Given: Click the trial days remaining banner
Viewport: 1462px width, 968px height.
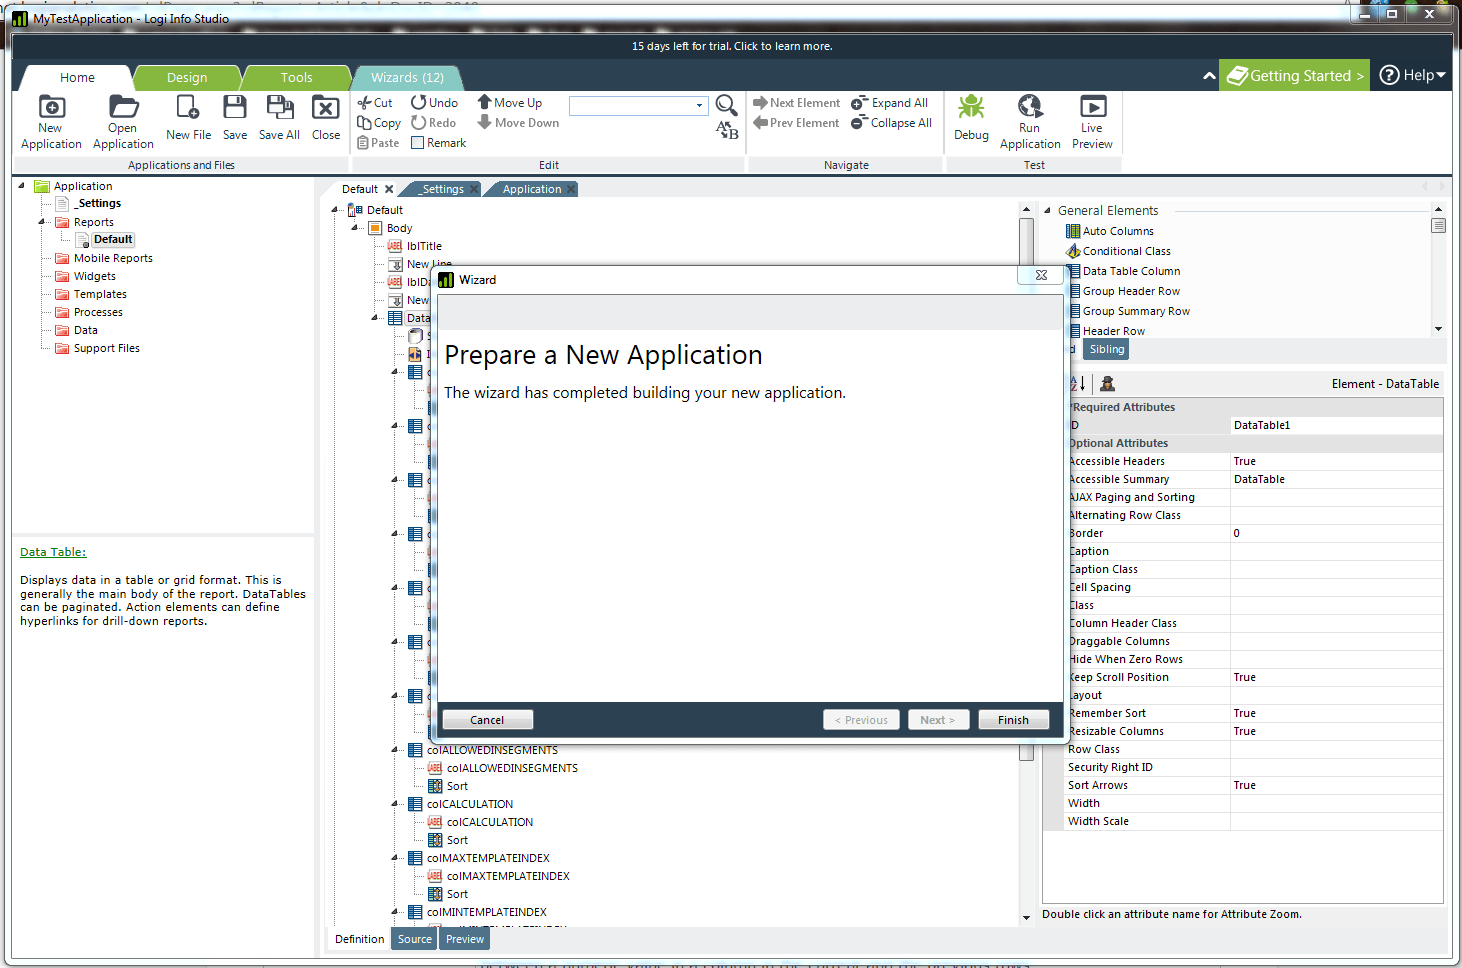Looking at the screenshot, I should tap(731, 46).
